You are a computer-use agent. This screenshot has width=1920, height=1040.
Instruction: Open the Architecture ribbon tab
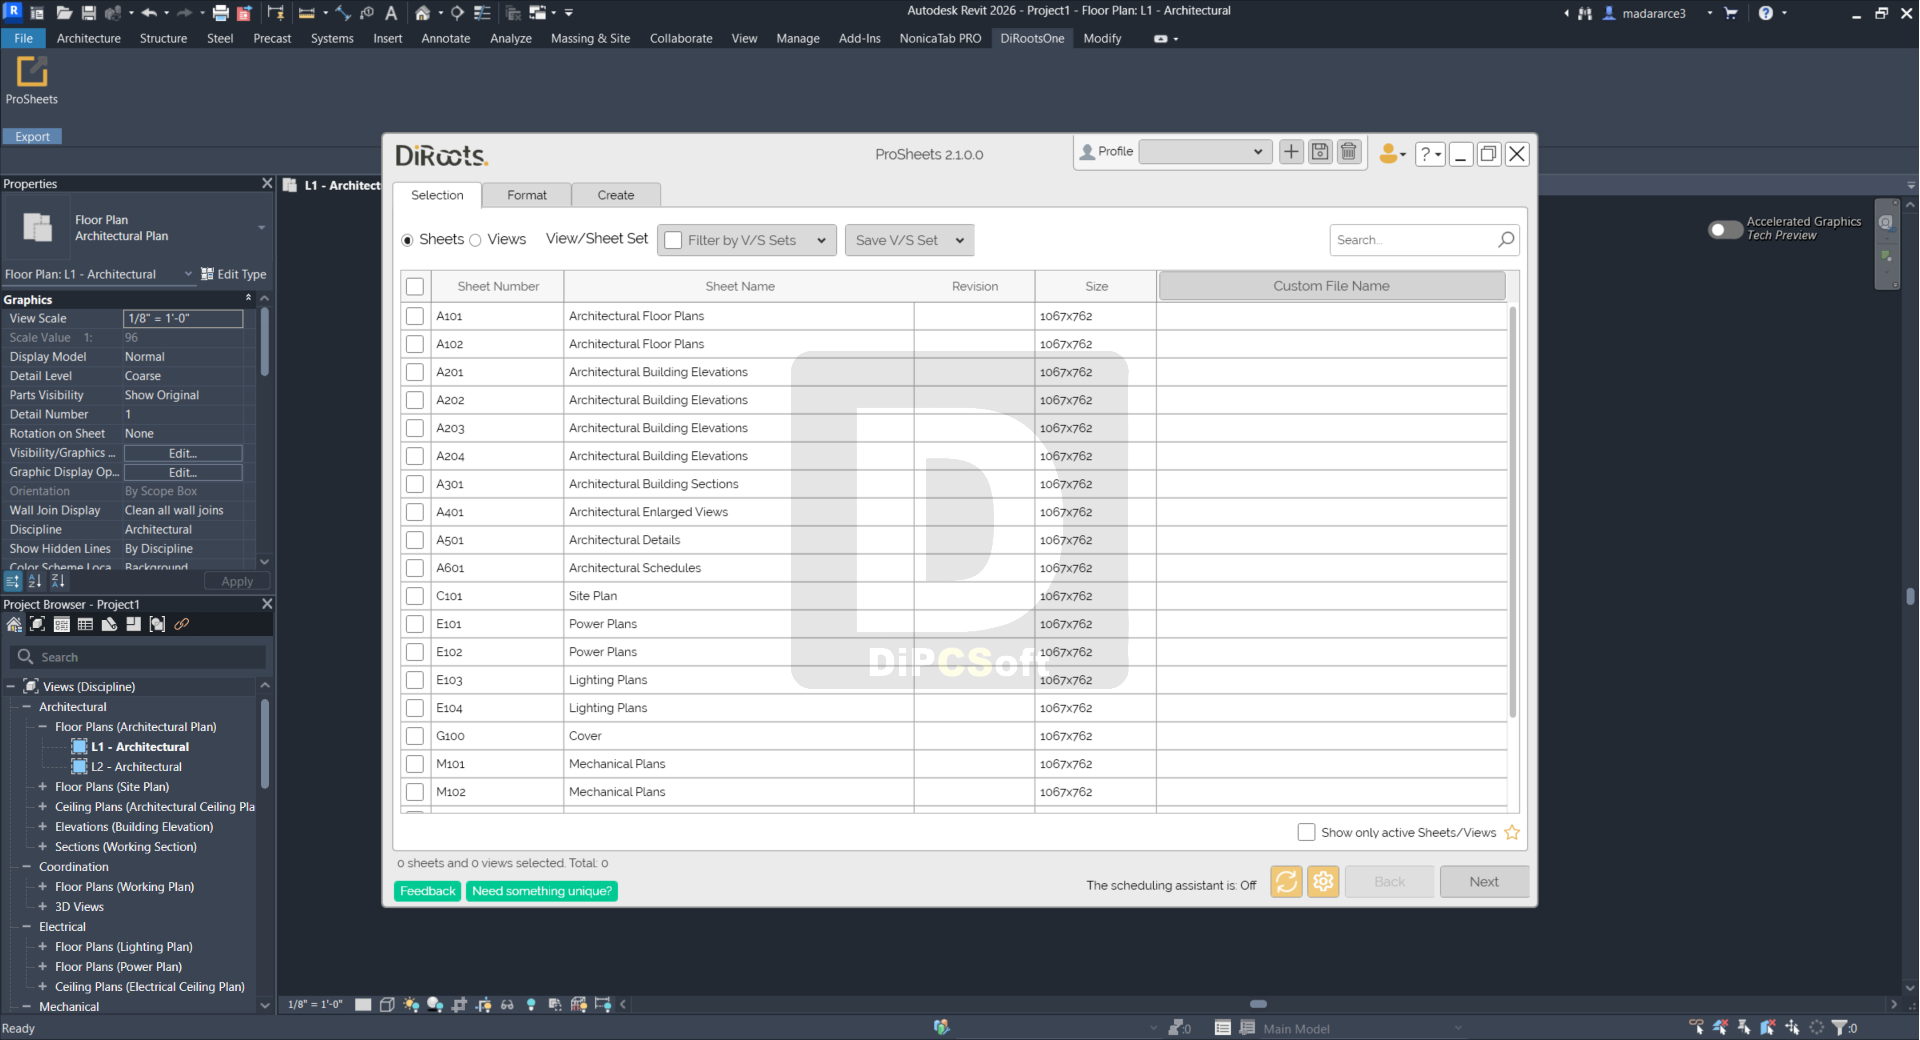coord(89,38)
